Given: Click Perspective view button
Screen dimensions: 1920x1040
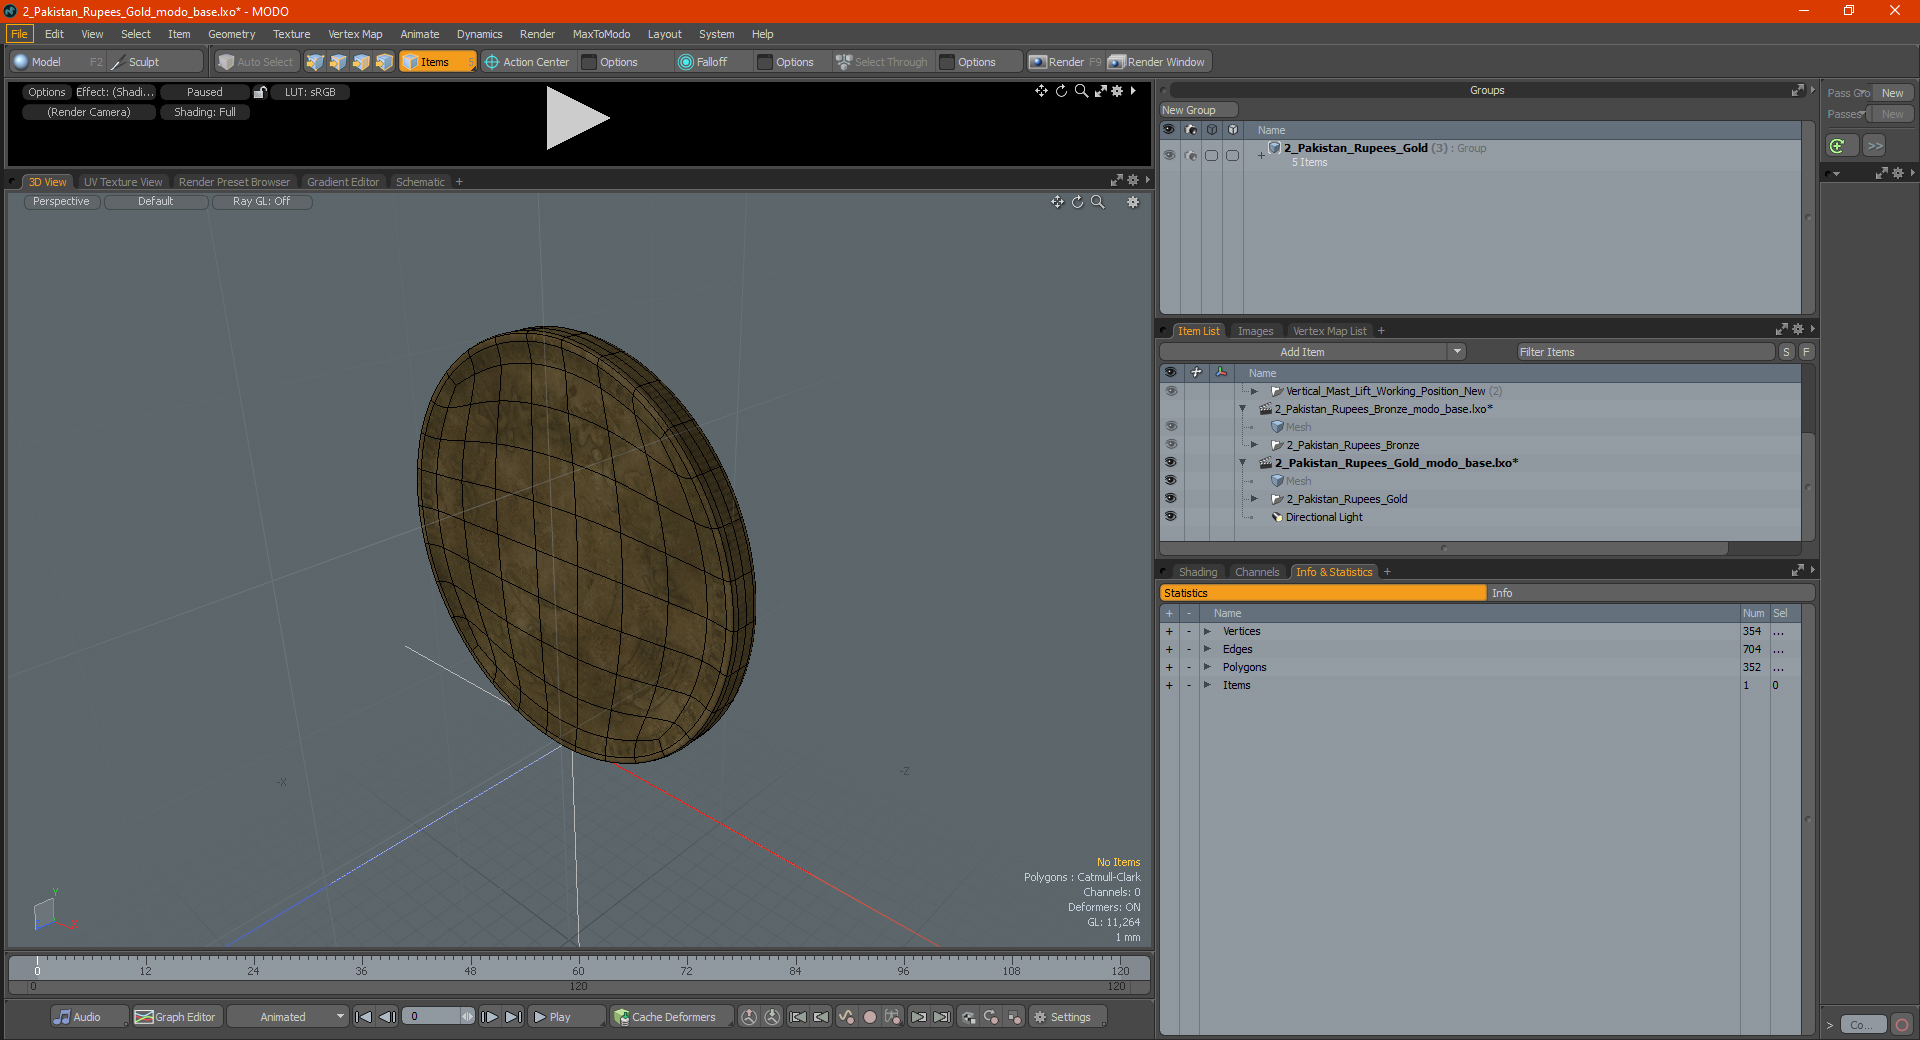Looking at the screenshot, I should tap(61, 201).
